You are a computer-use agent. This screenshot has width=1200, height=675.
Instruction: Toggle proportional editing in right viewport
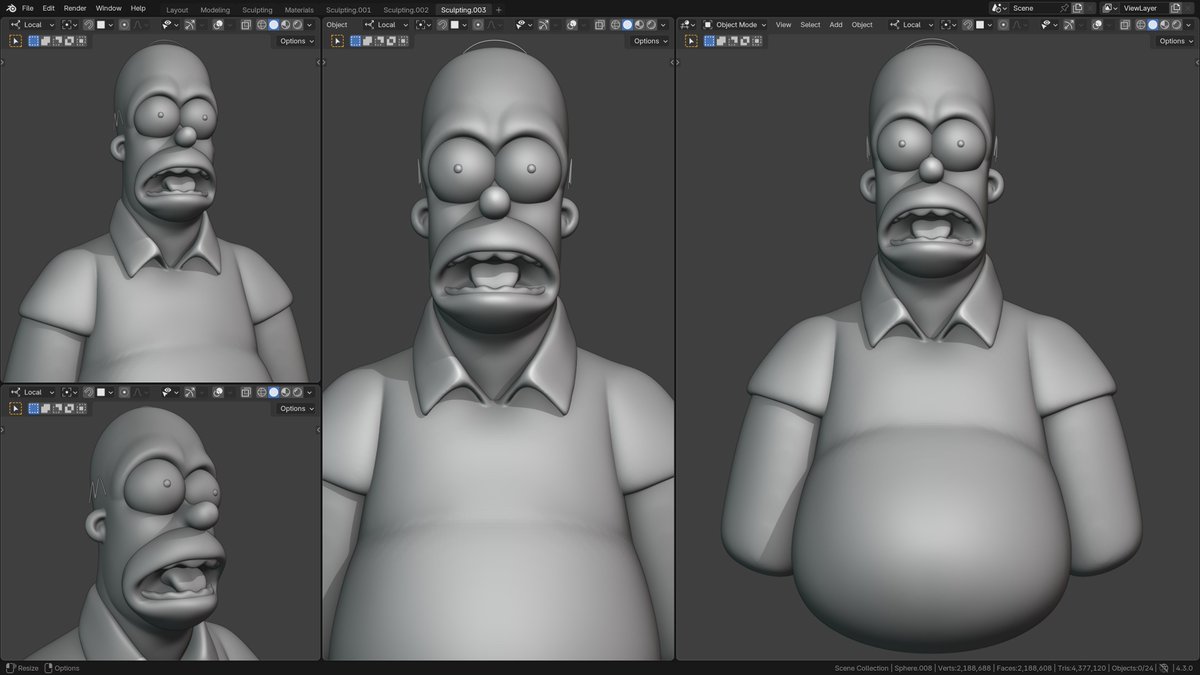click(x=1003, y=24)
